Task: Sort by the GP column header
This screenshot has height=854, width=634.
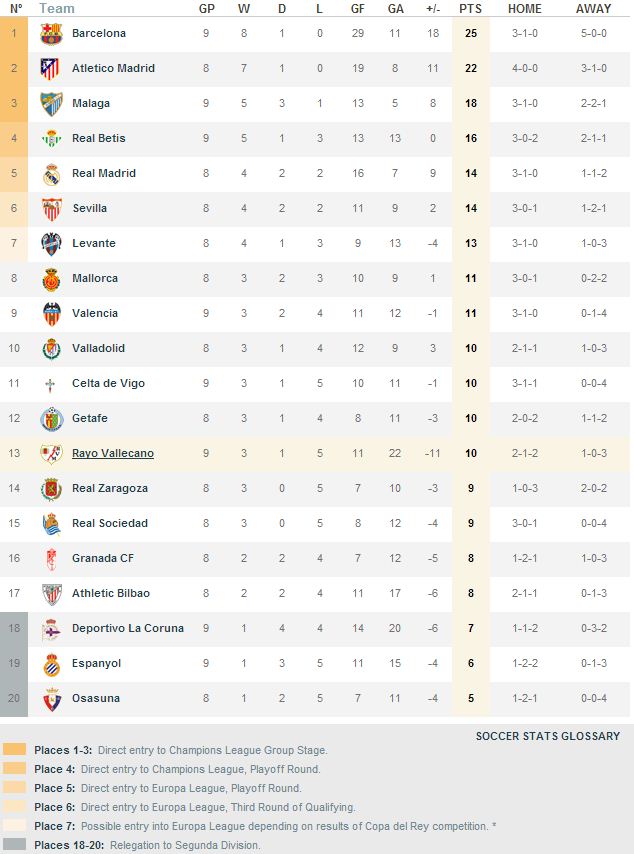Action: (x=206, y=9)
